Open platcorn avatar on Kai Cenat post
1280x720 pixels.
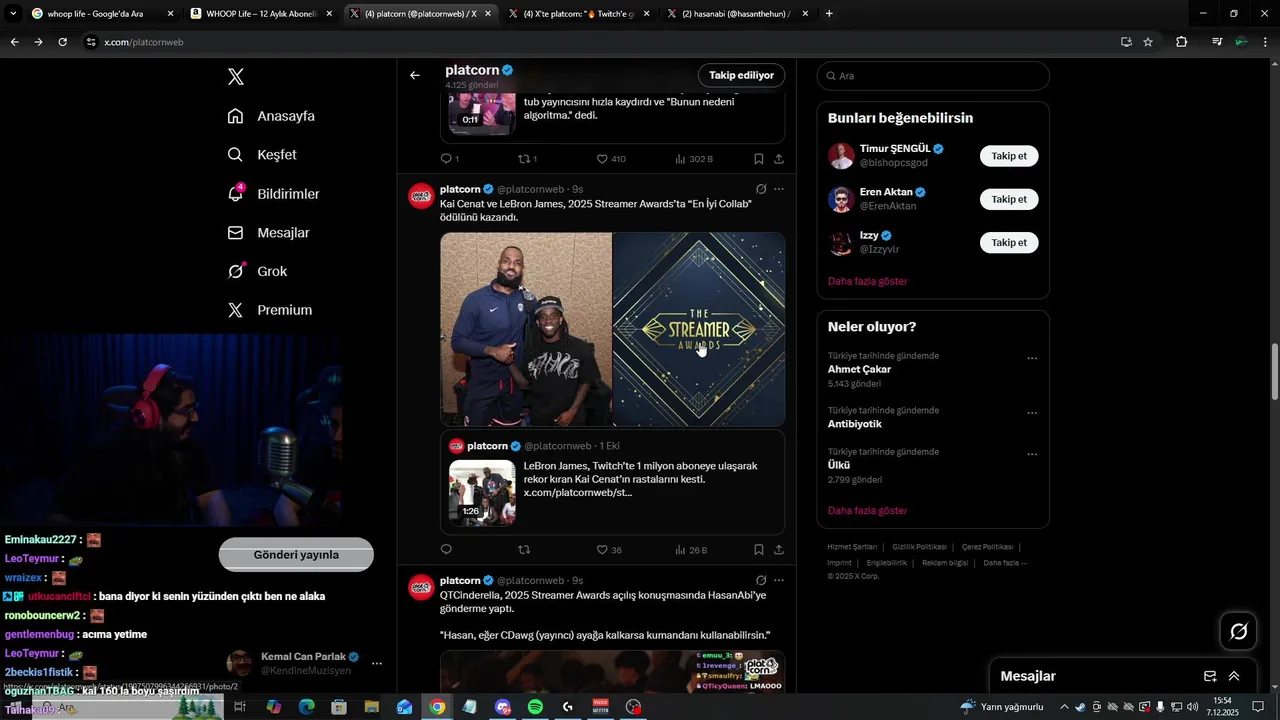(421, 196)
